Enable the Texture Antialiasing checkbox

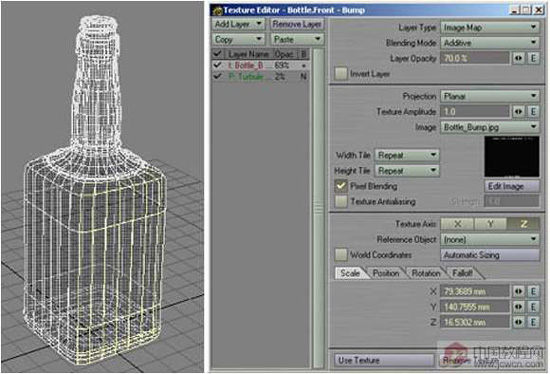[x=341, y=201]
